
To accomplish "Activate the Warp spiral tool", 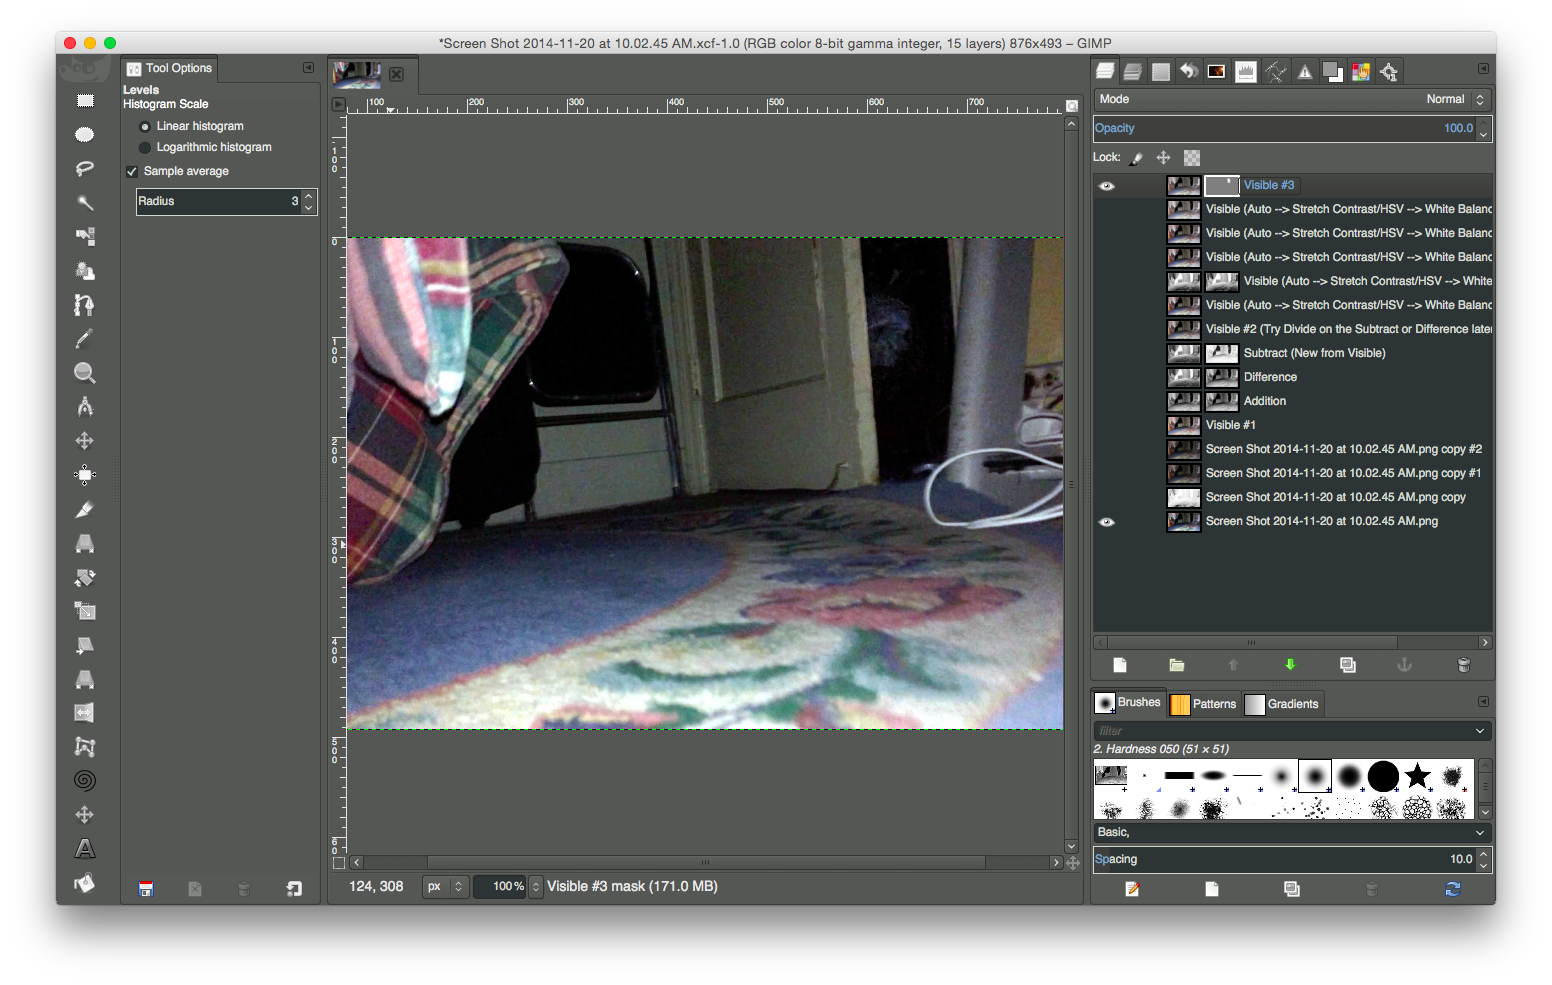I will click(x=85, y=780).
